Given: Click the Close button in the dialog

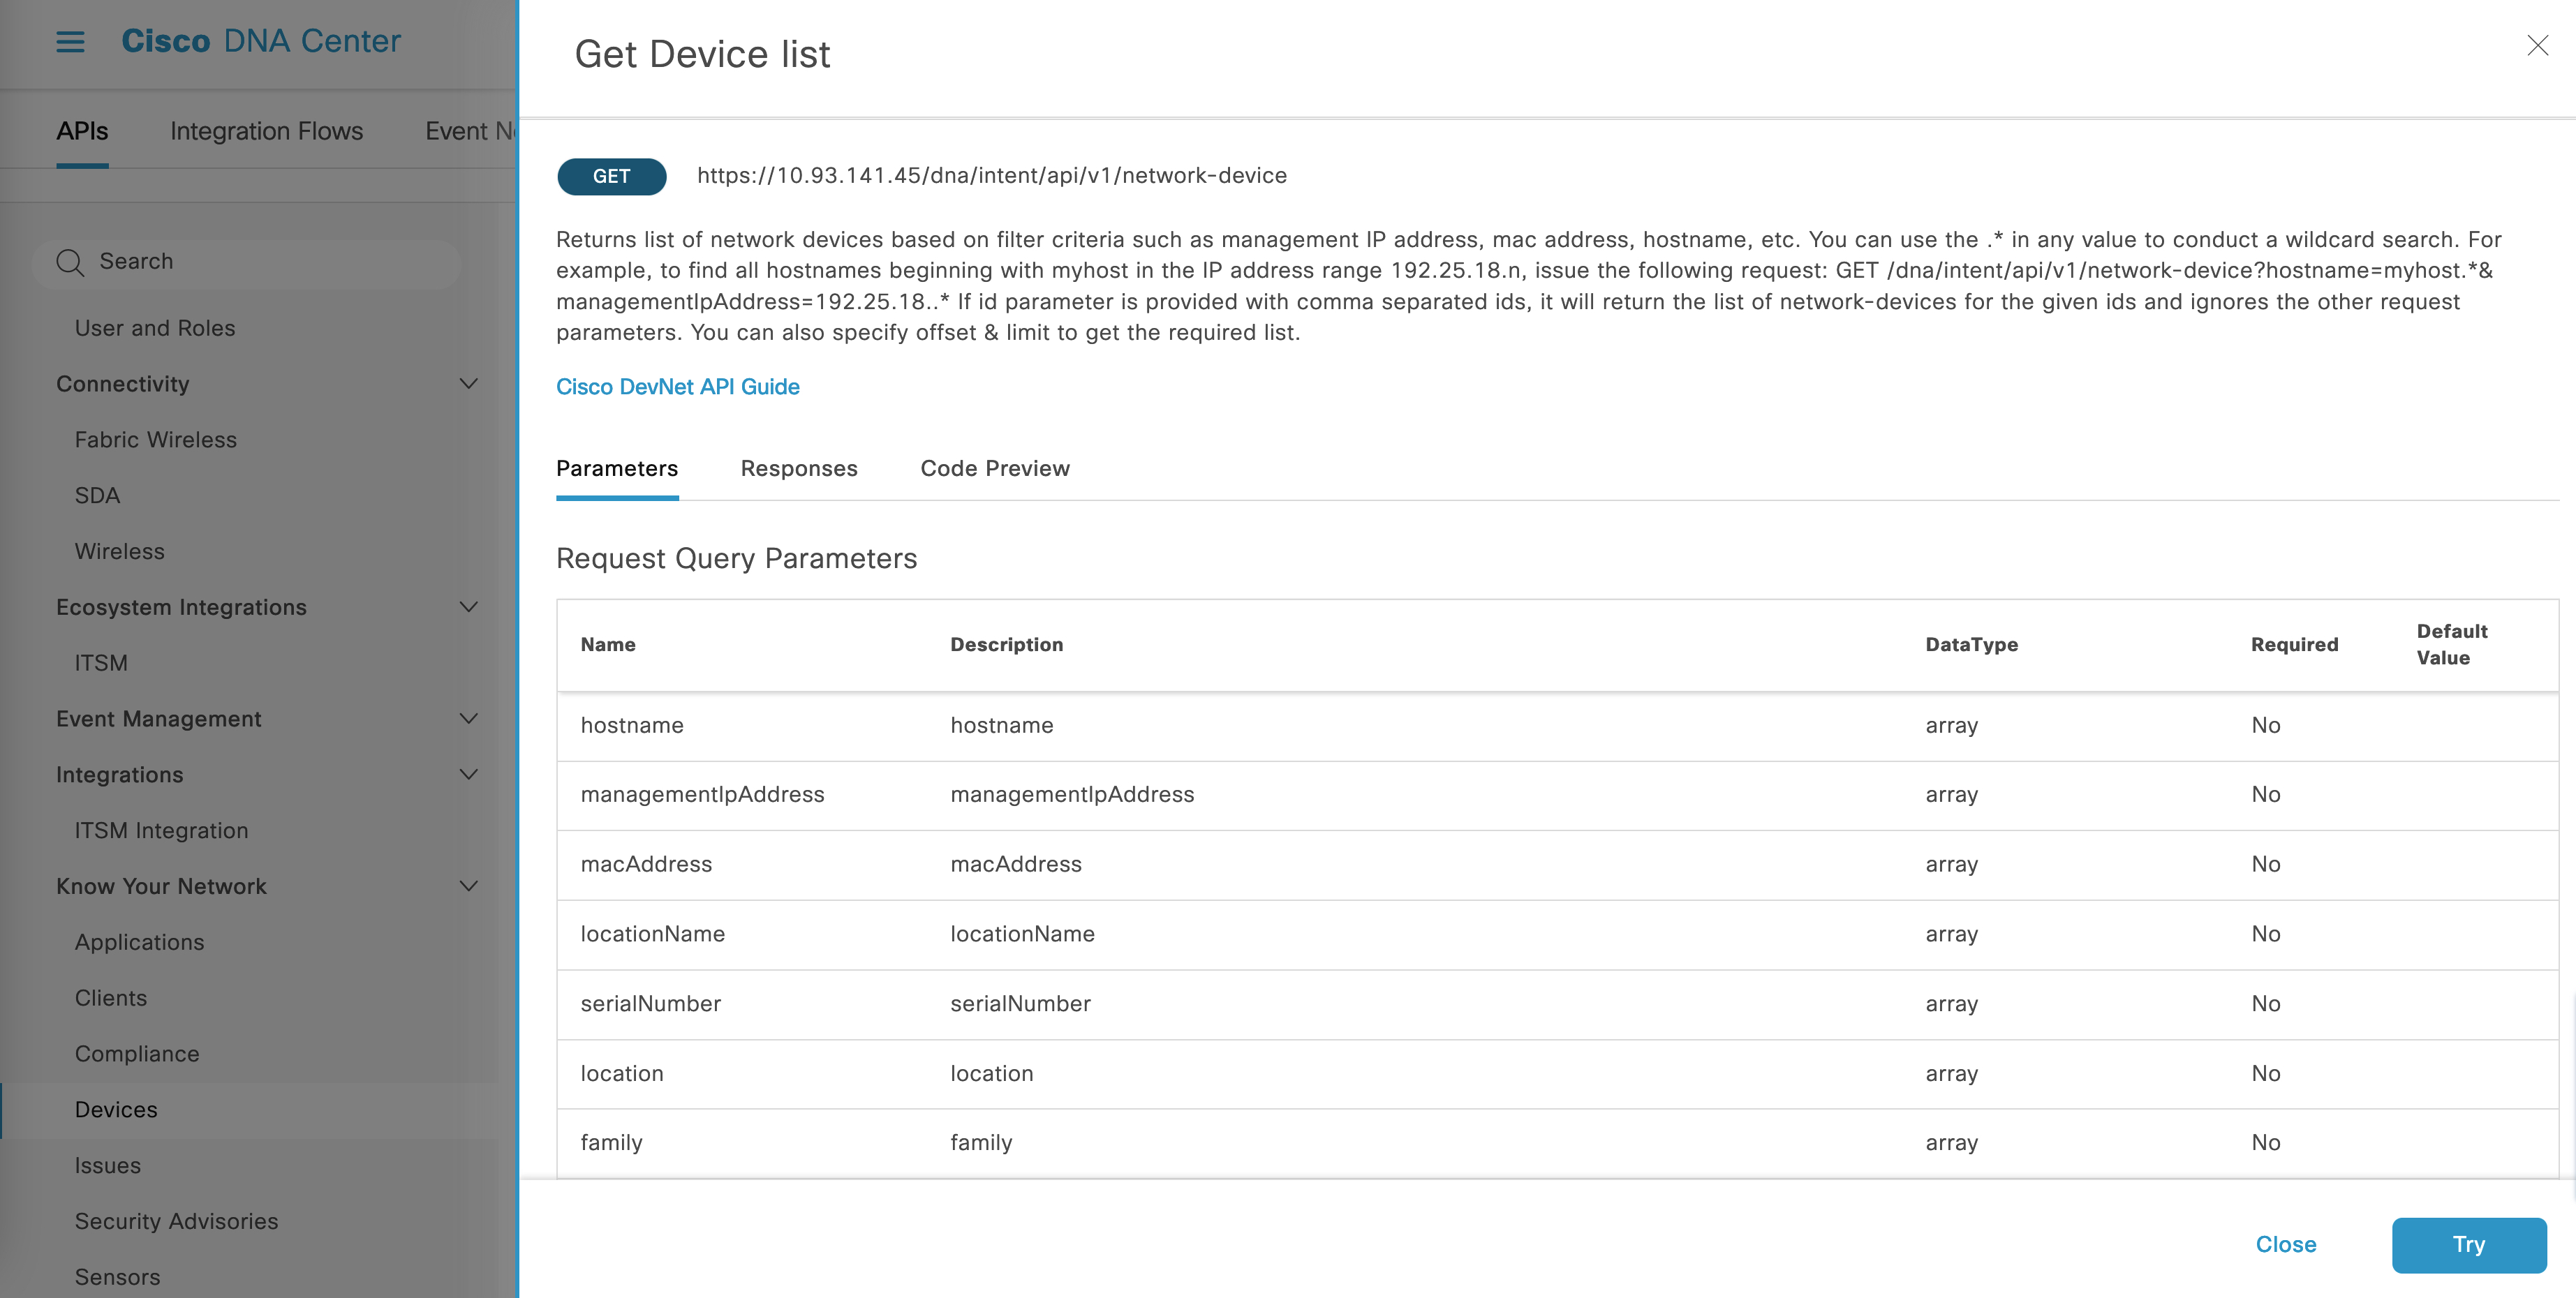Looking at the screenshot, I should (2286, 1244).
